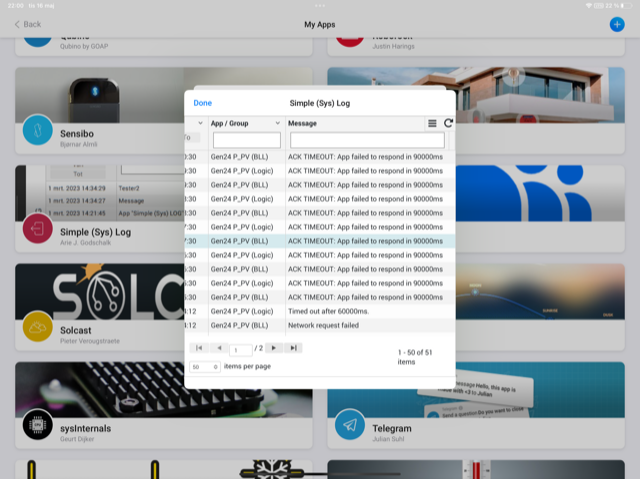Jump to last log page

point(293,348)
